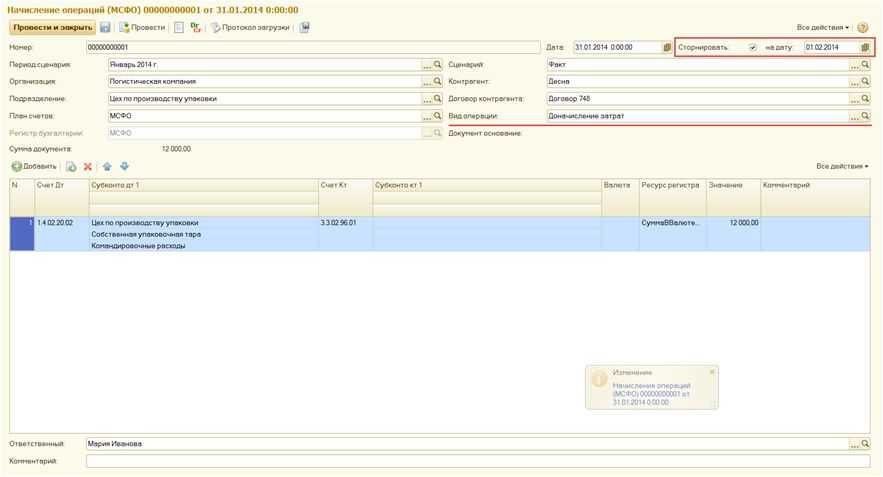Click the Dt/Kt postings icon in toolbar
Screen dimensions: 883x477
pyautogui.click(x=195, y=28)
